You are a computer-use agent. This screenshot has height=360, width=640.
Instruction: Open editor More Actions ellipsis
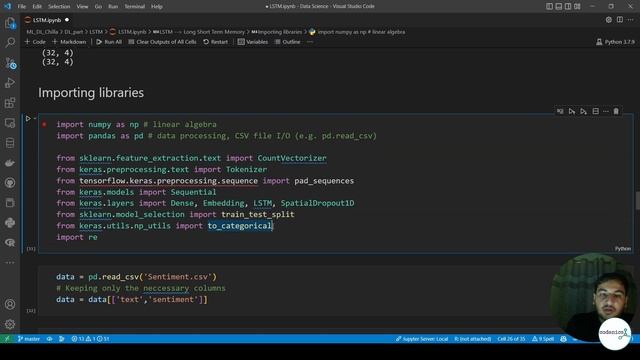[x=631, y=20]
